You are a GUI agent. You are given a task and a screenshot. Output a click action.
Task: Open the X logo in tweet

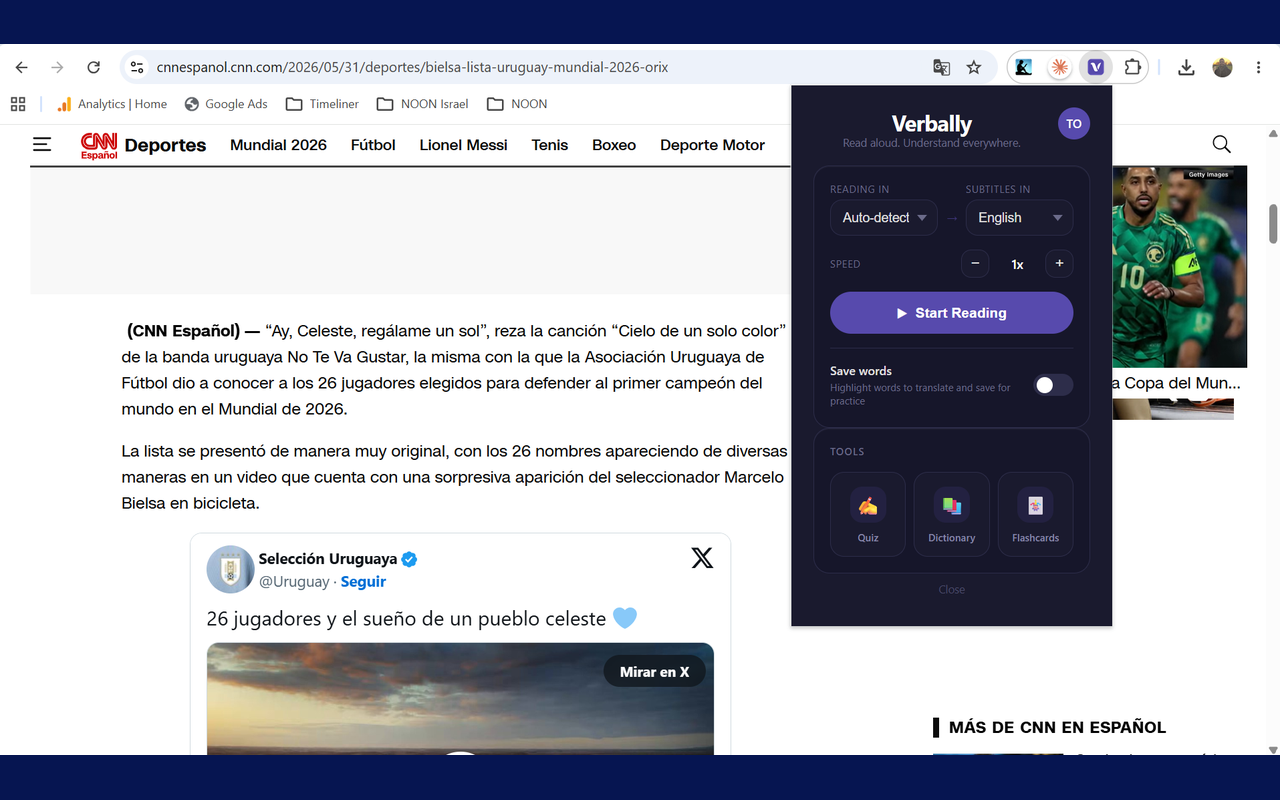pyautogui.click(x=702, y=558)
